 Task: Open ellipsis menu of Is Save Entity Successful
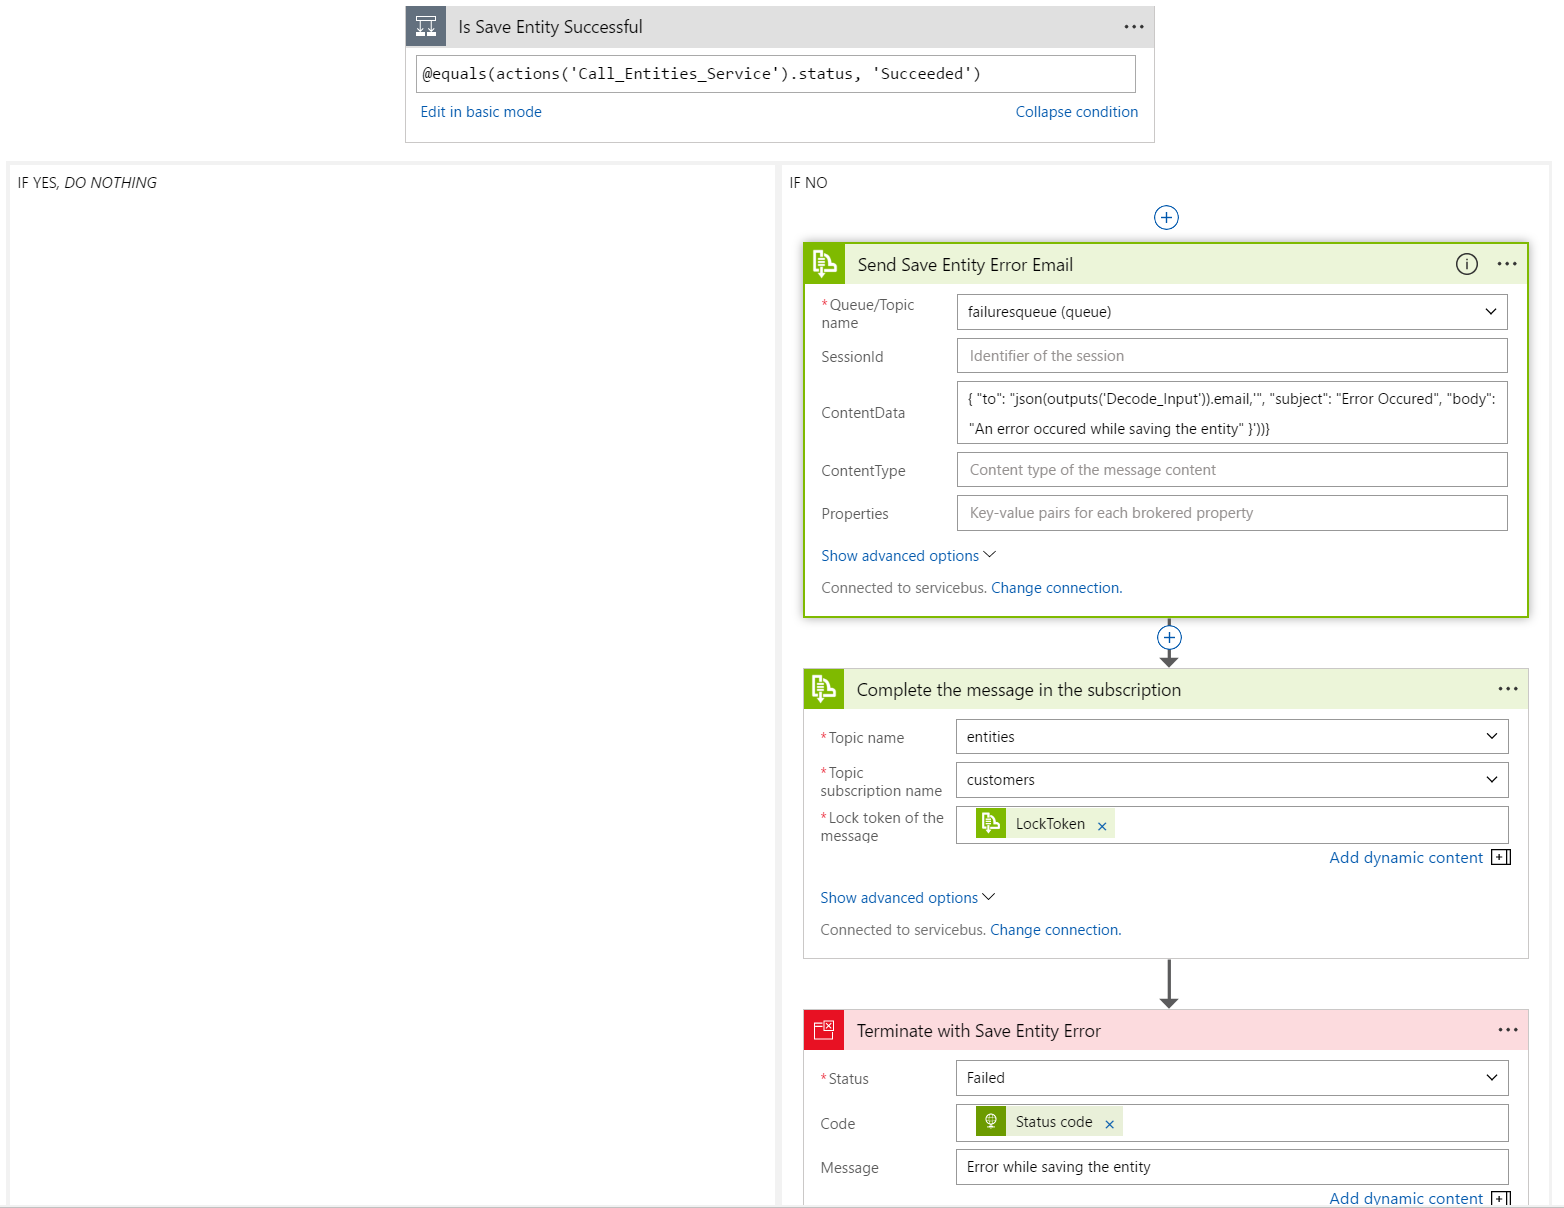[1133, 27]
